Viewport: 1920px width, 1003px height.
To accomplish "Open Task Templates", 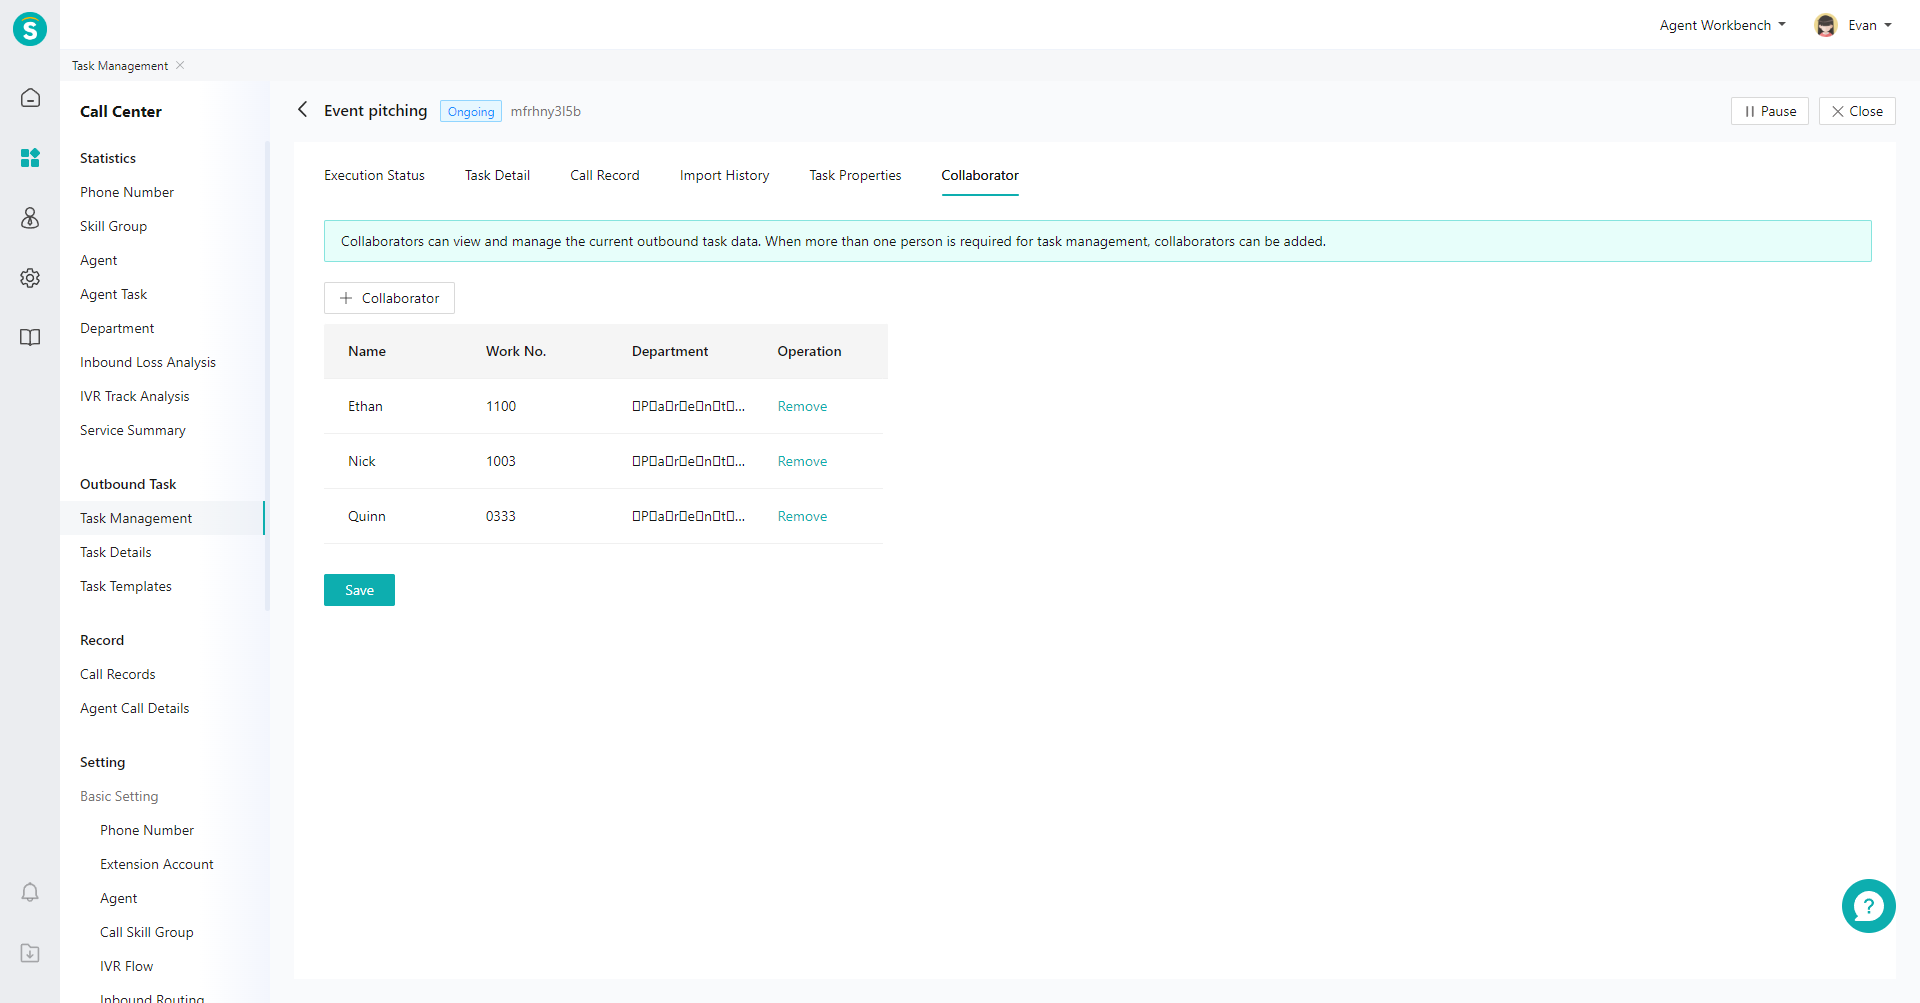I will click(126, 586).
